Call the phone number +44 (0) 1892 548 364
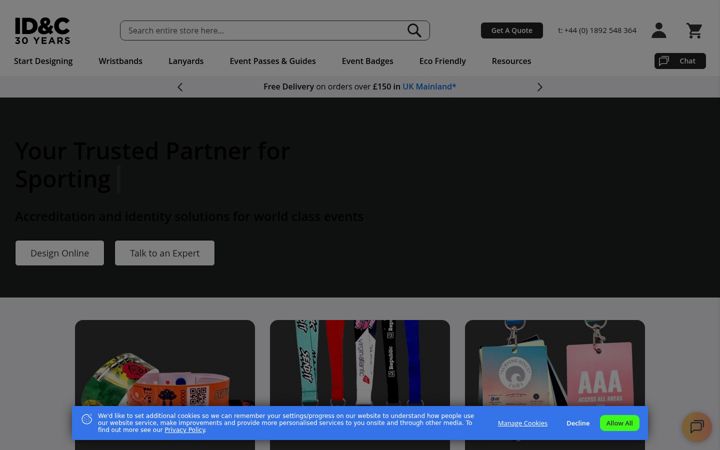720x450 pixels. pos(597,30)
